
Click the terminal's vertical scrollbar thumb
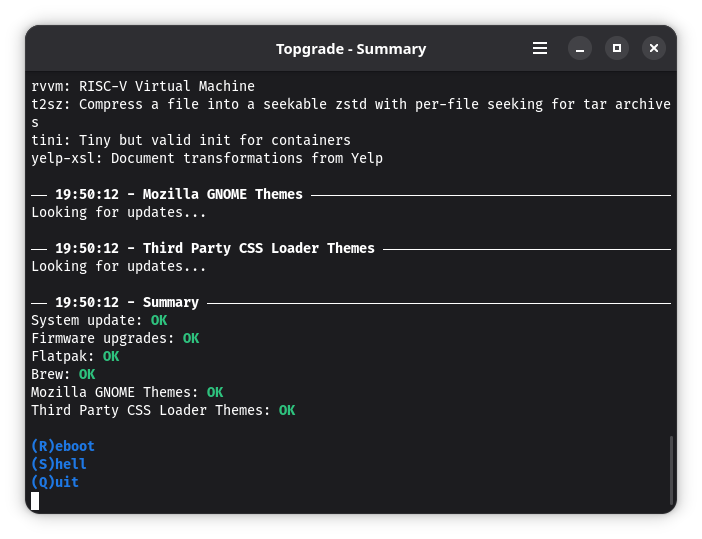click(671, 471)
